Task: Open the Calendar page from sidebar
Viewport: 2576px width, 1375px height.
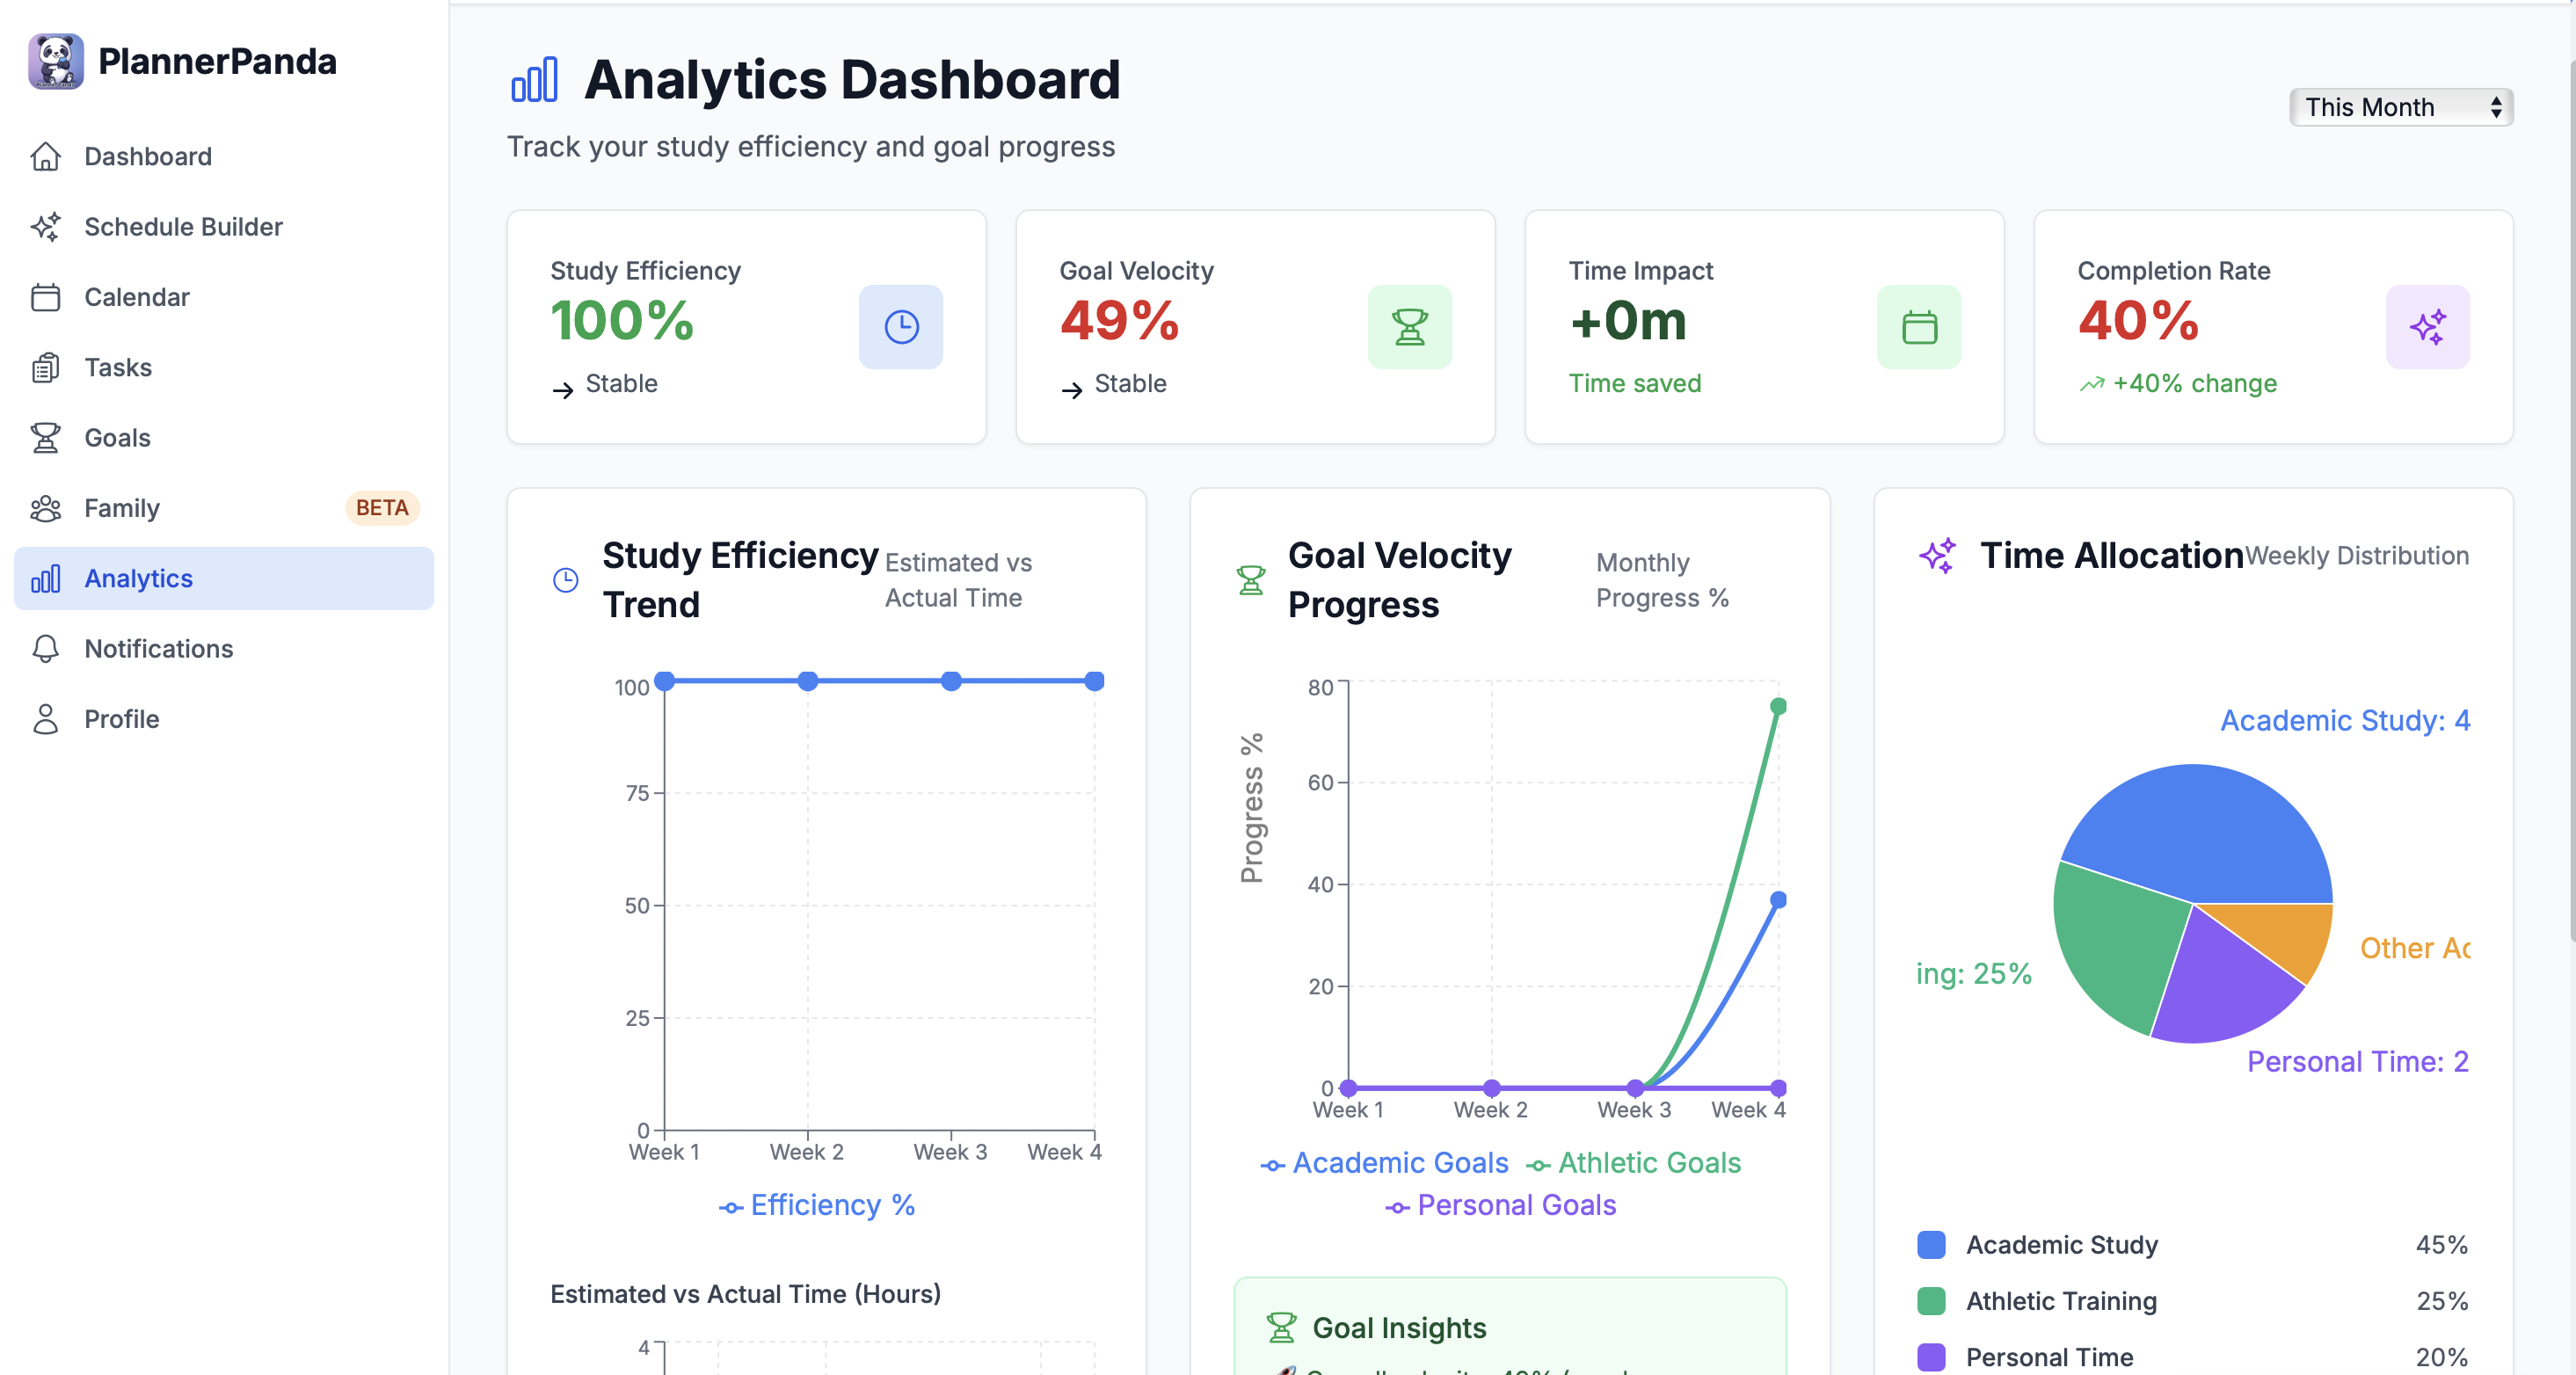Action: coord(136,297)
